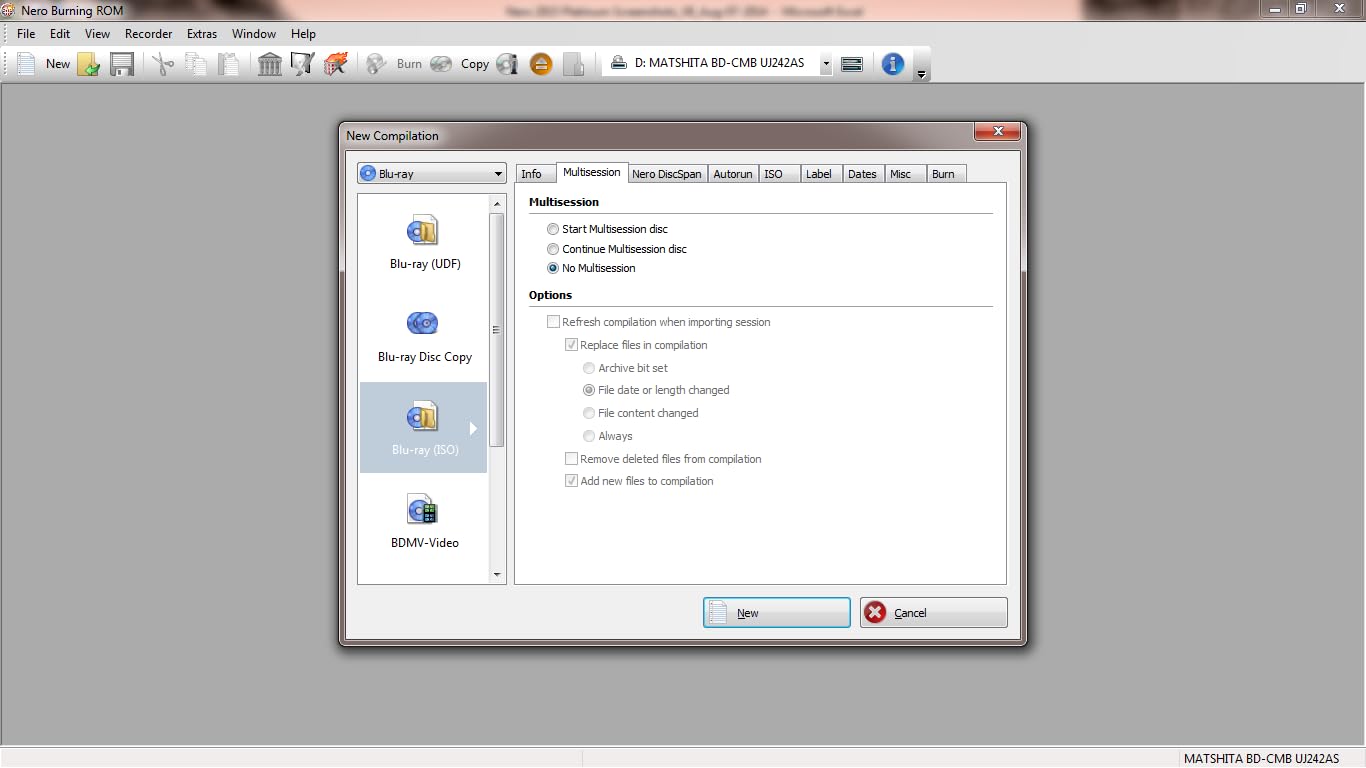Switch to the Burn tab
The image size is (1366, 768).
(947, 174)
